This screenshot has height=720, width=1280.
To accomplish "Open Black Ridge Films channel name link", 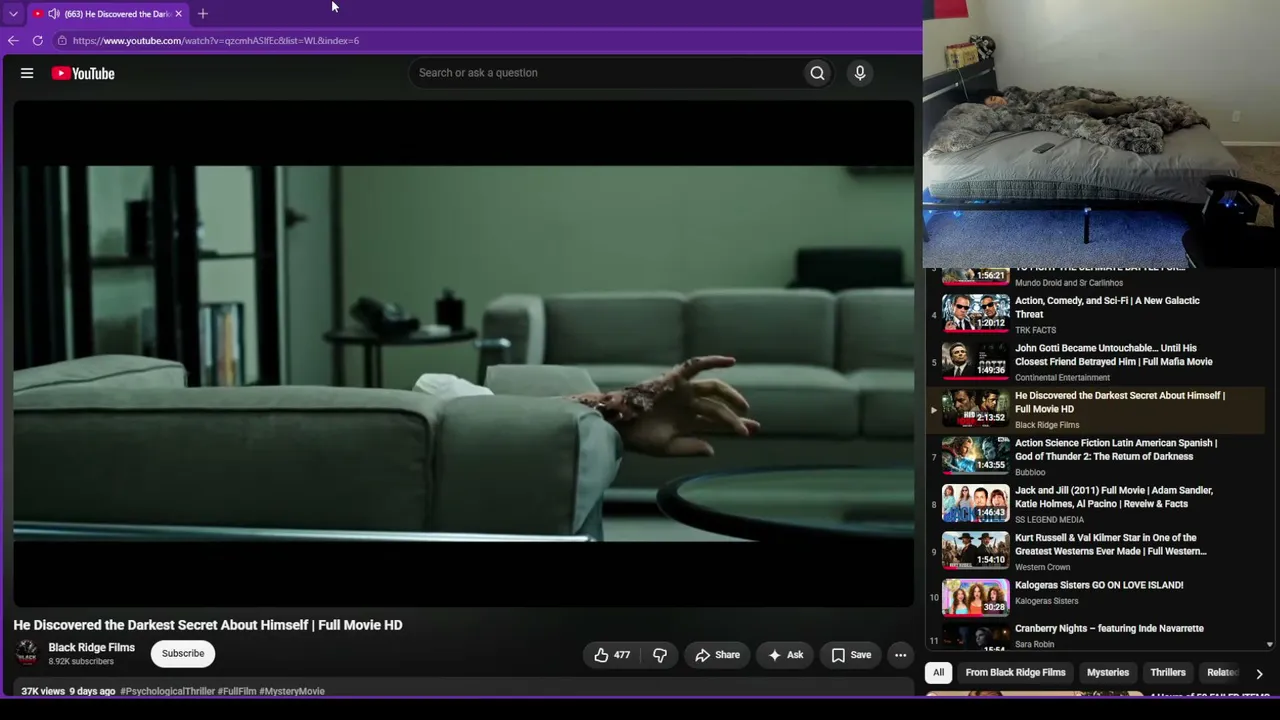I will coord(92,648).
